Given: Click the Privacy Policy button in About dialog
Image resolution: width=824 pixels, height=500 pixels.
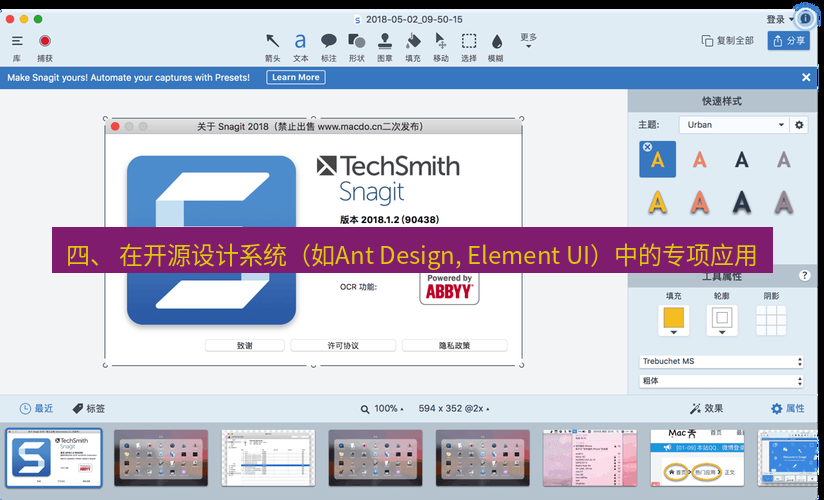Looking at the screenshot, I should pos(455,345).
